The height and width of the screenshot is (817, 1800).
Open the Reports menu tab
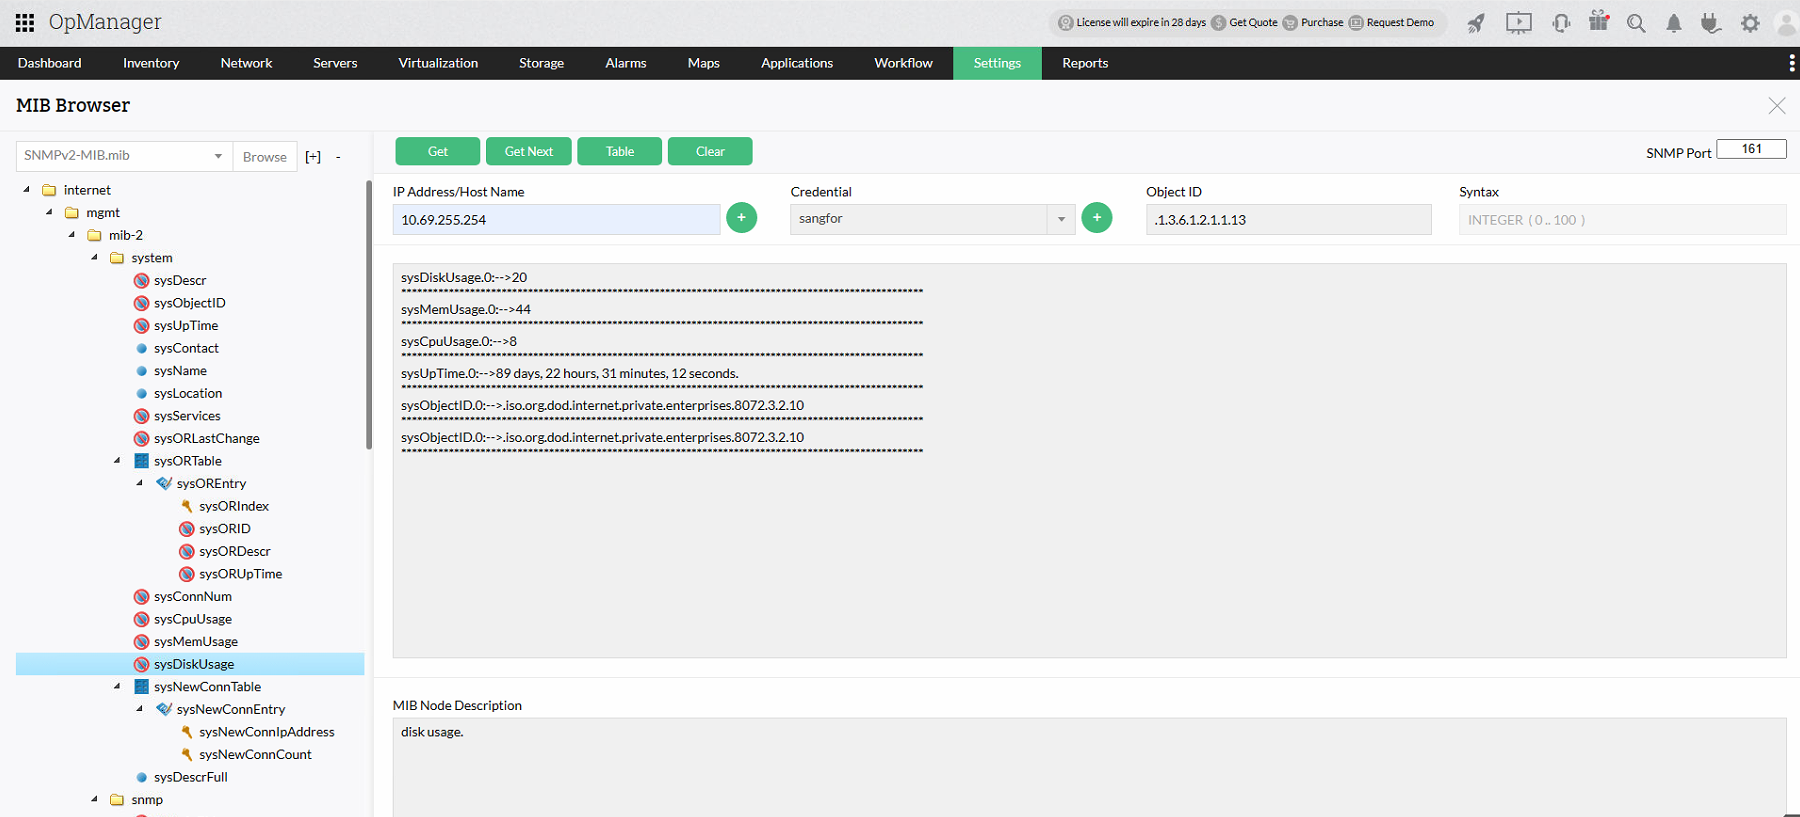1085,63
